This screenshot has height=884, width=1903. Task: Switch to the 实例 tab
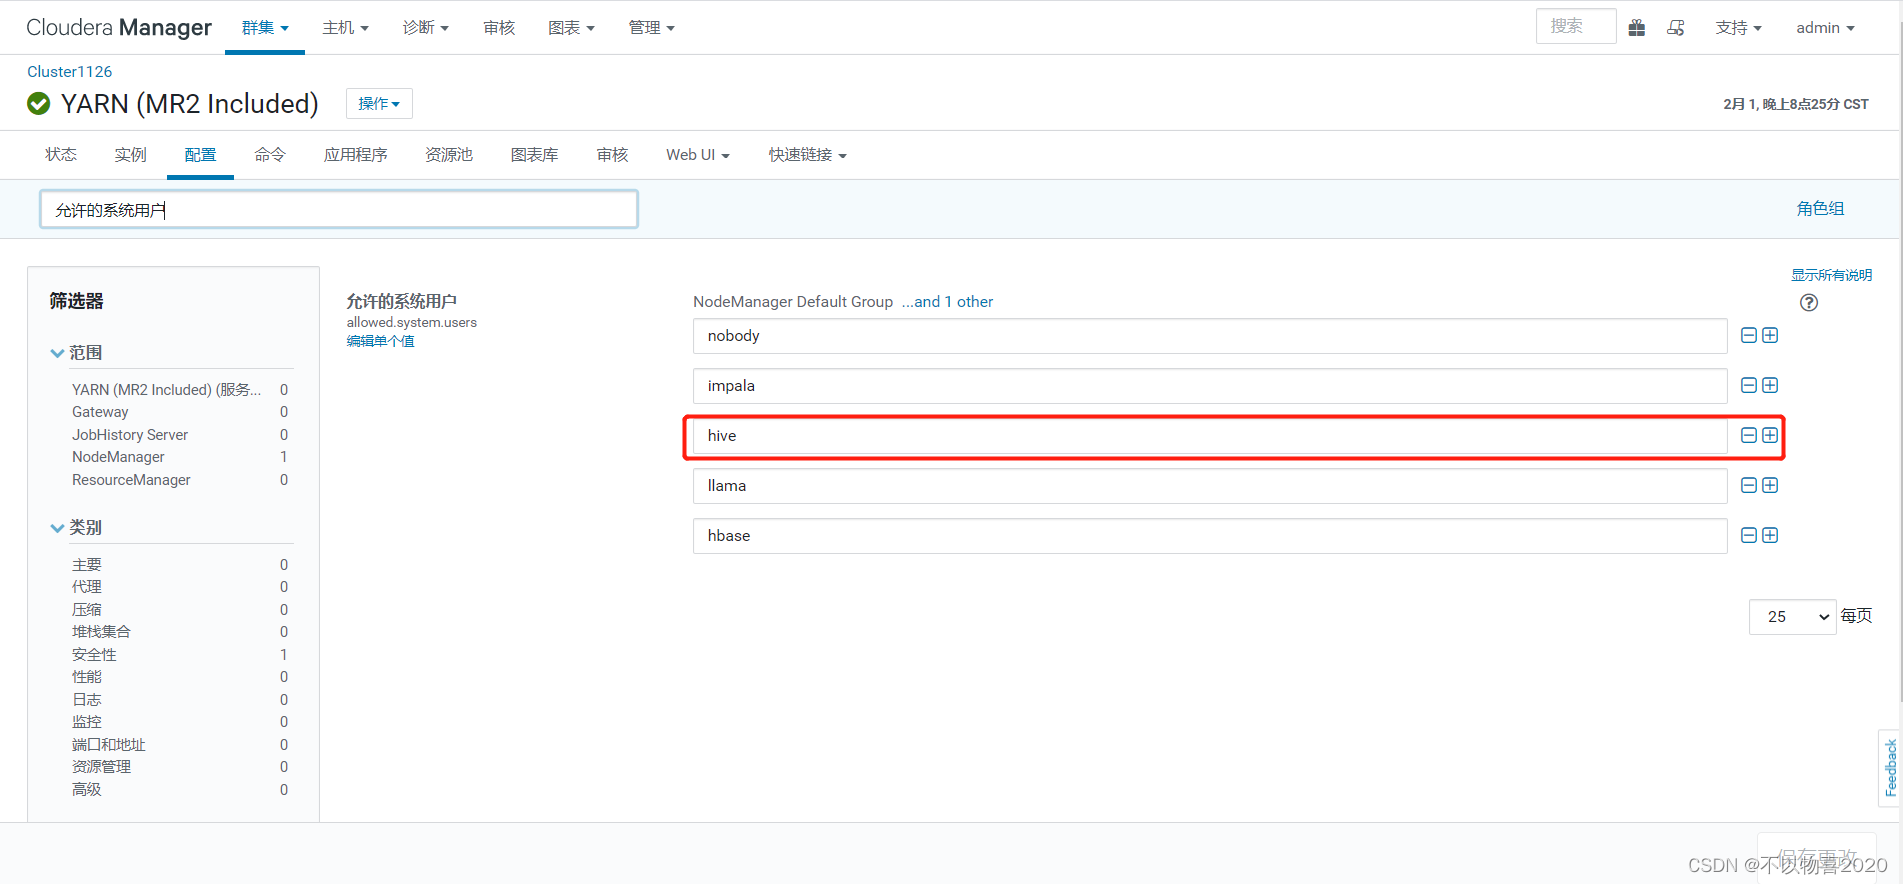(x=131, y=155)
